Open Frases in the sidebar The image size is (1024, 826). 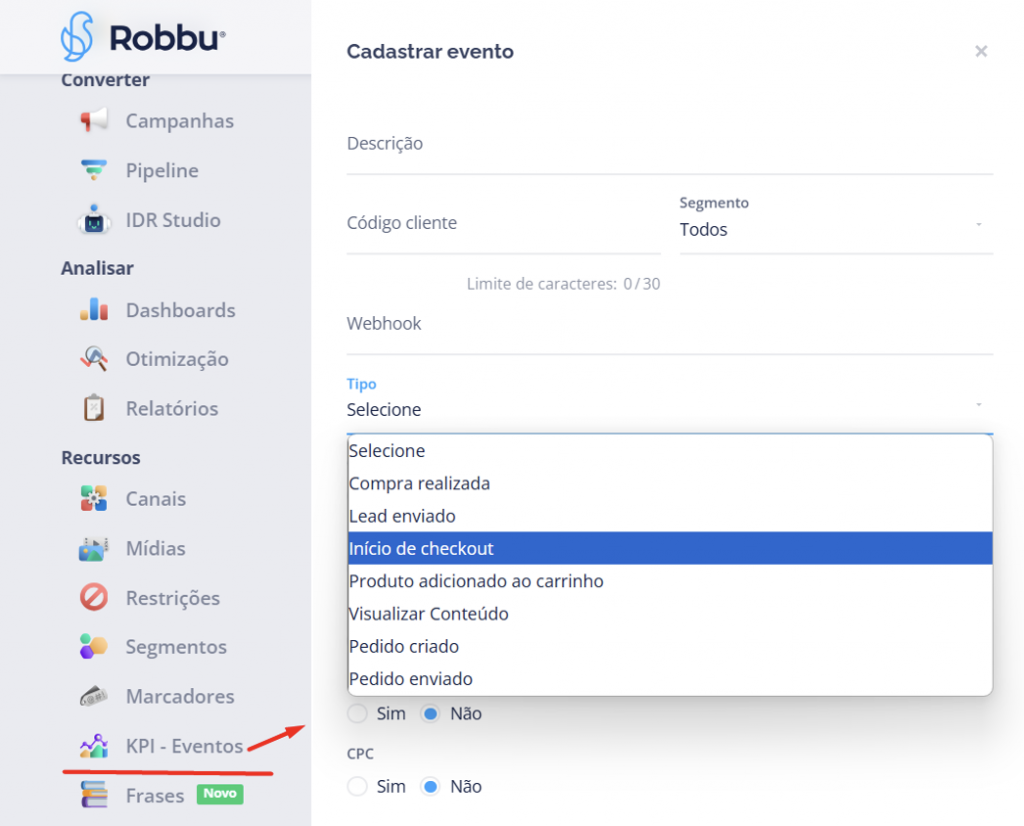155,796
